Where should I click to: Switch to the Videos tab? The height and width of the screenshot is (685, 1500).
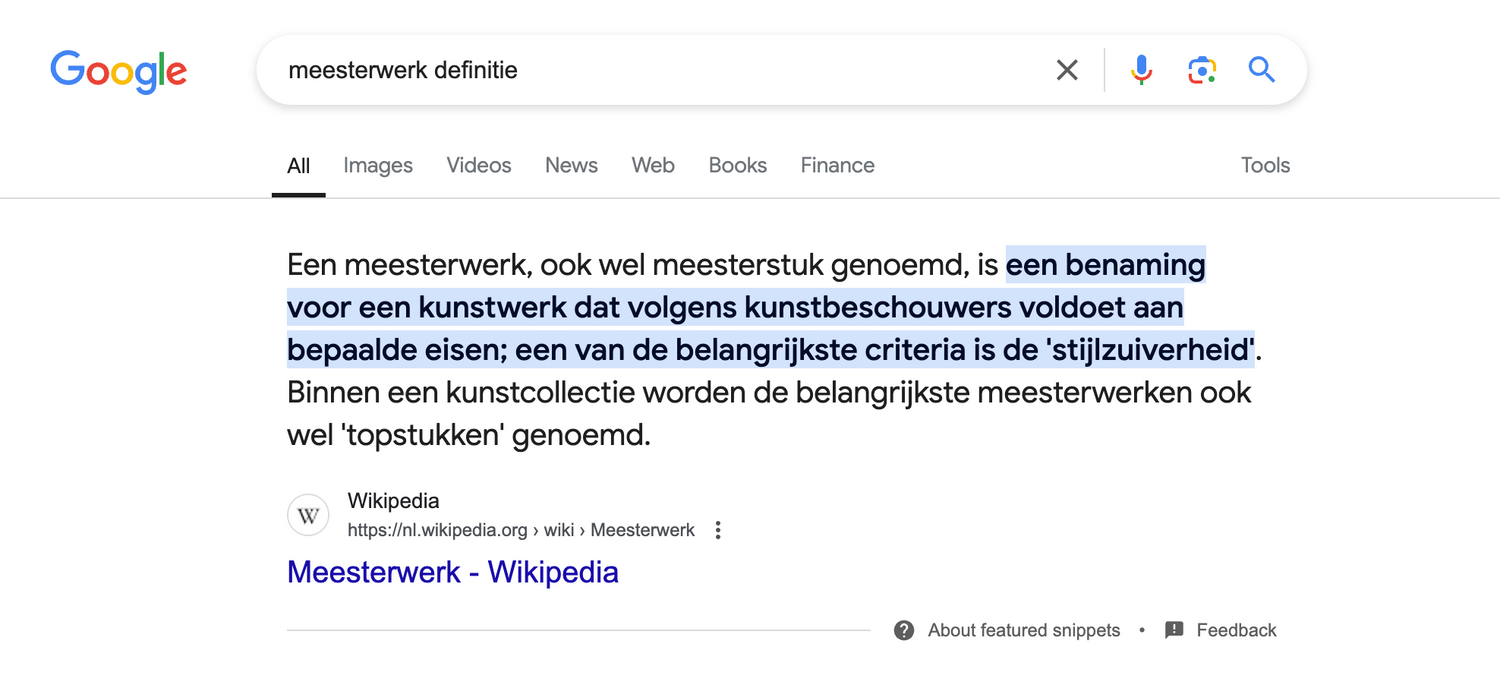(x=479, y=166)
